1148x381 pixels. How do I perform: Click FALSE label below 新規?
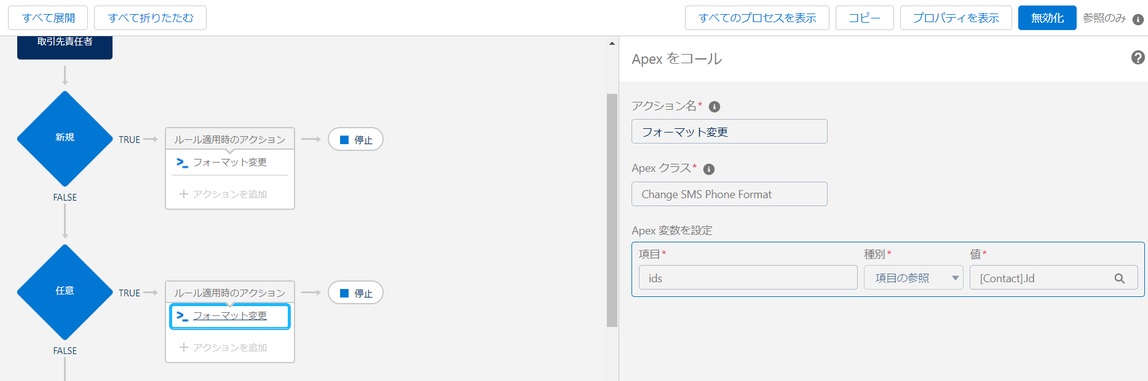pyautogui.click(x=65, y=198)
